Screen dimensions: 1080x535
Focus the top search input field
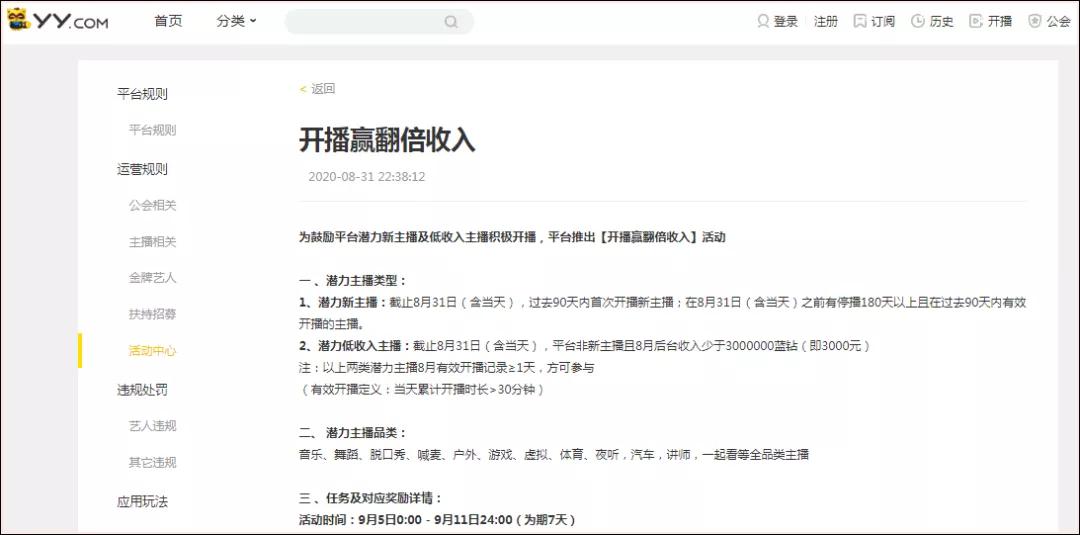[x=379, y=22]
